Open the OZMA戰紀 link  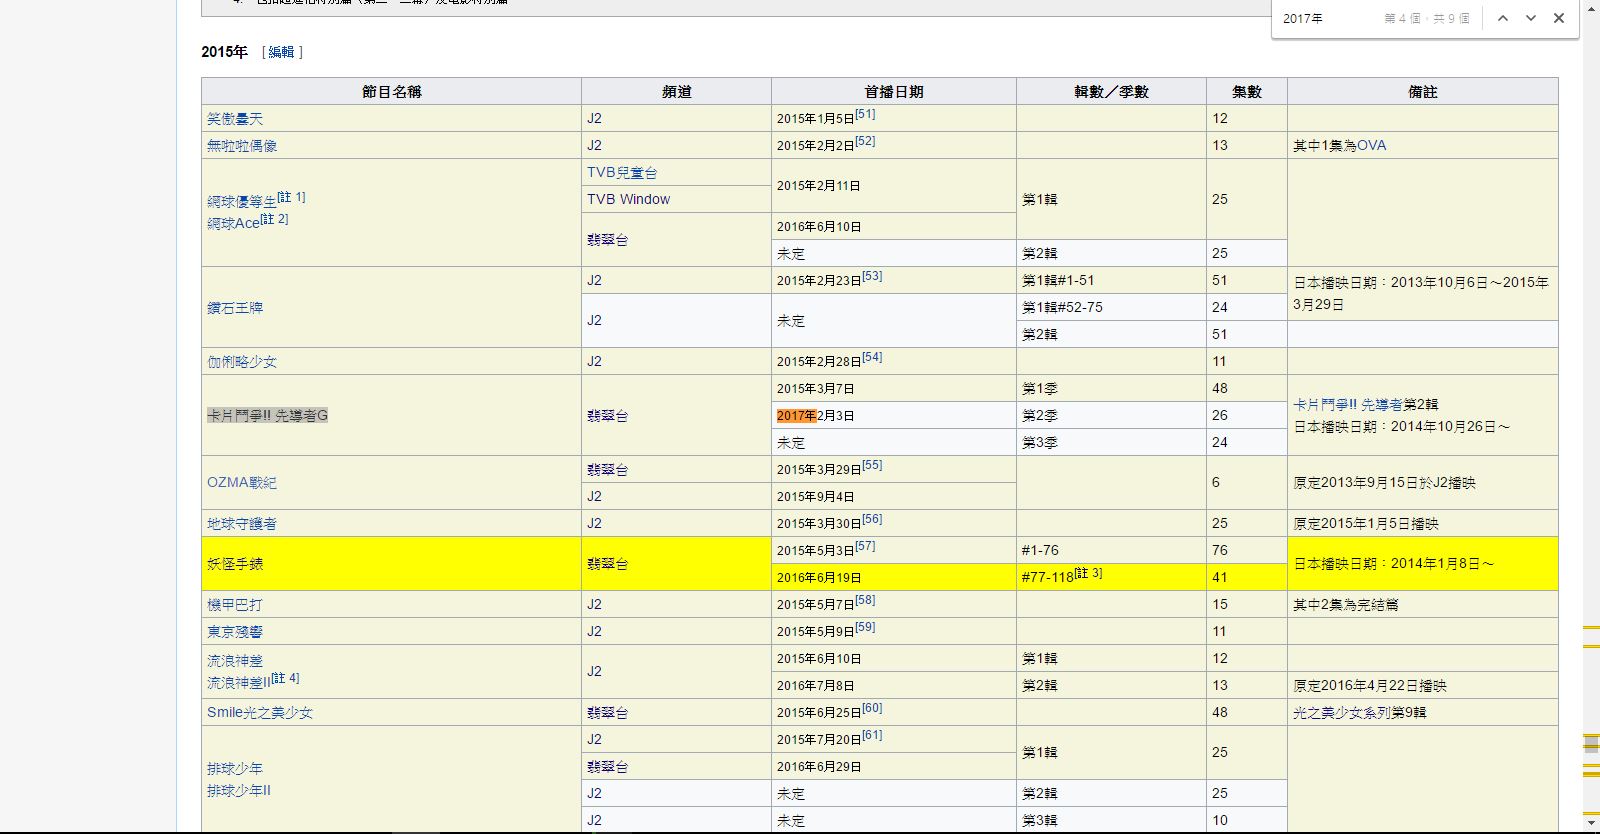coord(242,482)
